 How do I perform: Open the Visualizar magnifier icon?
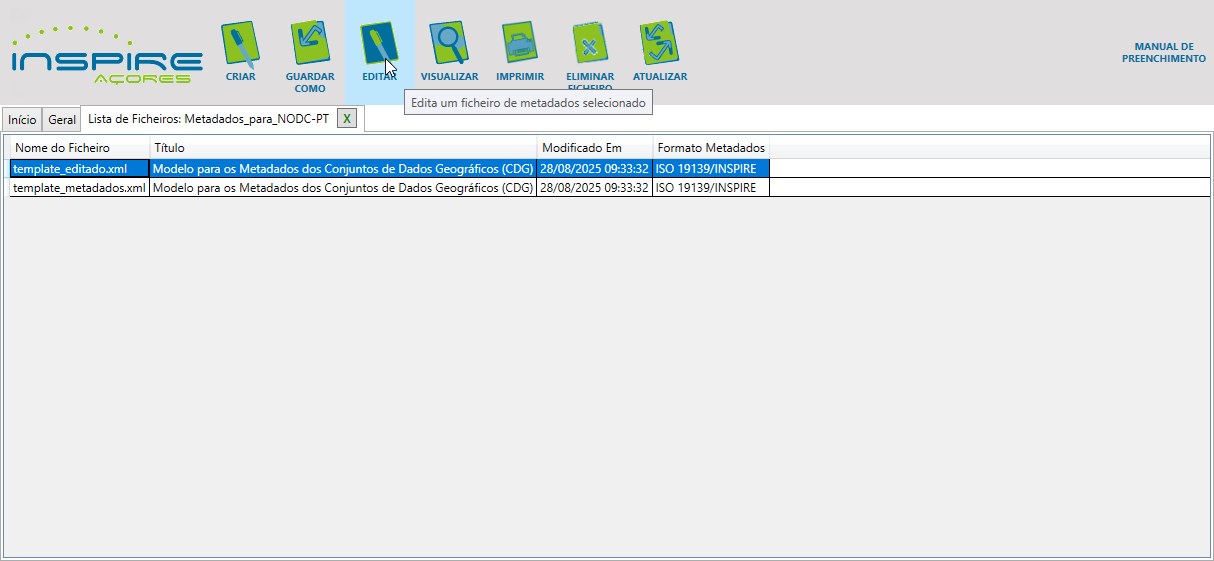pos(449,44)
